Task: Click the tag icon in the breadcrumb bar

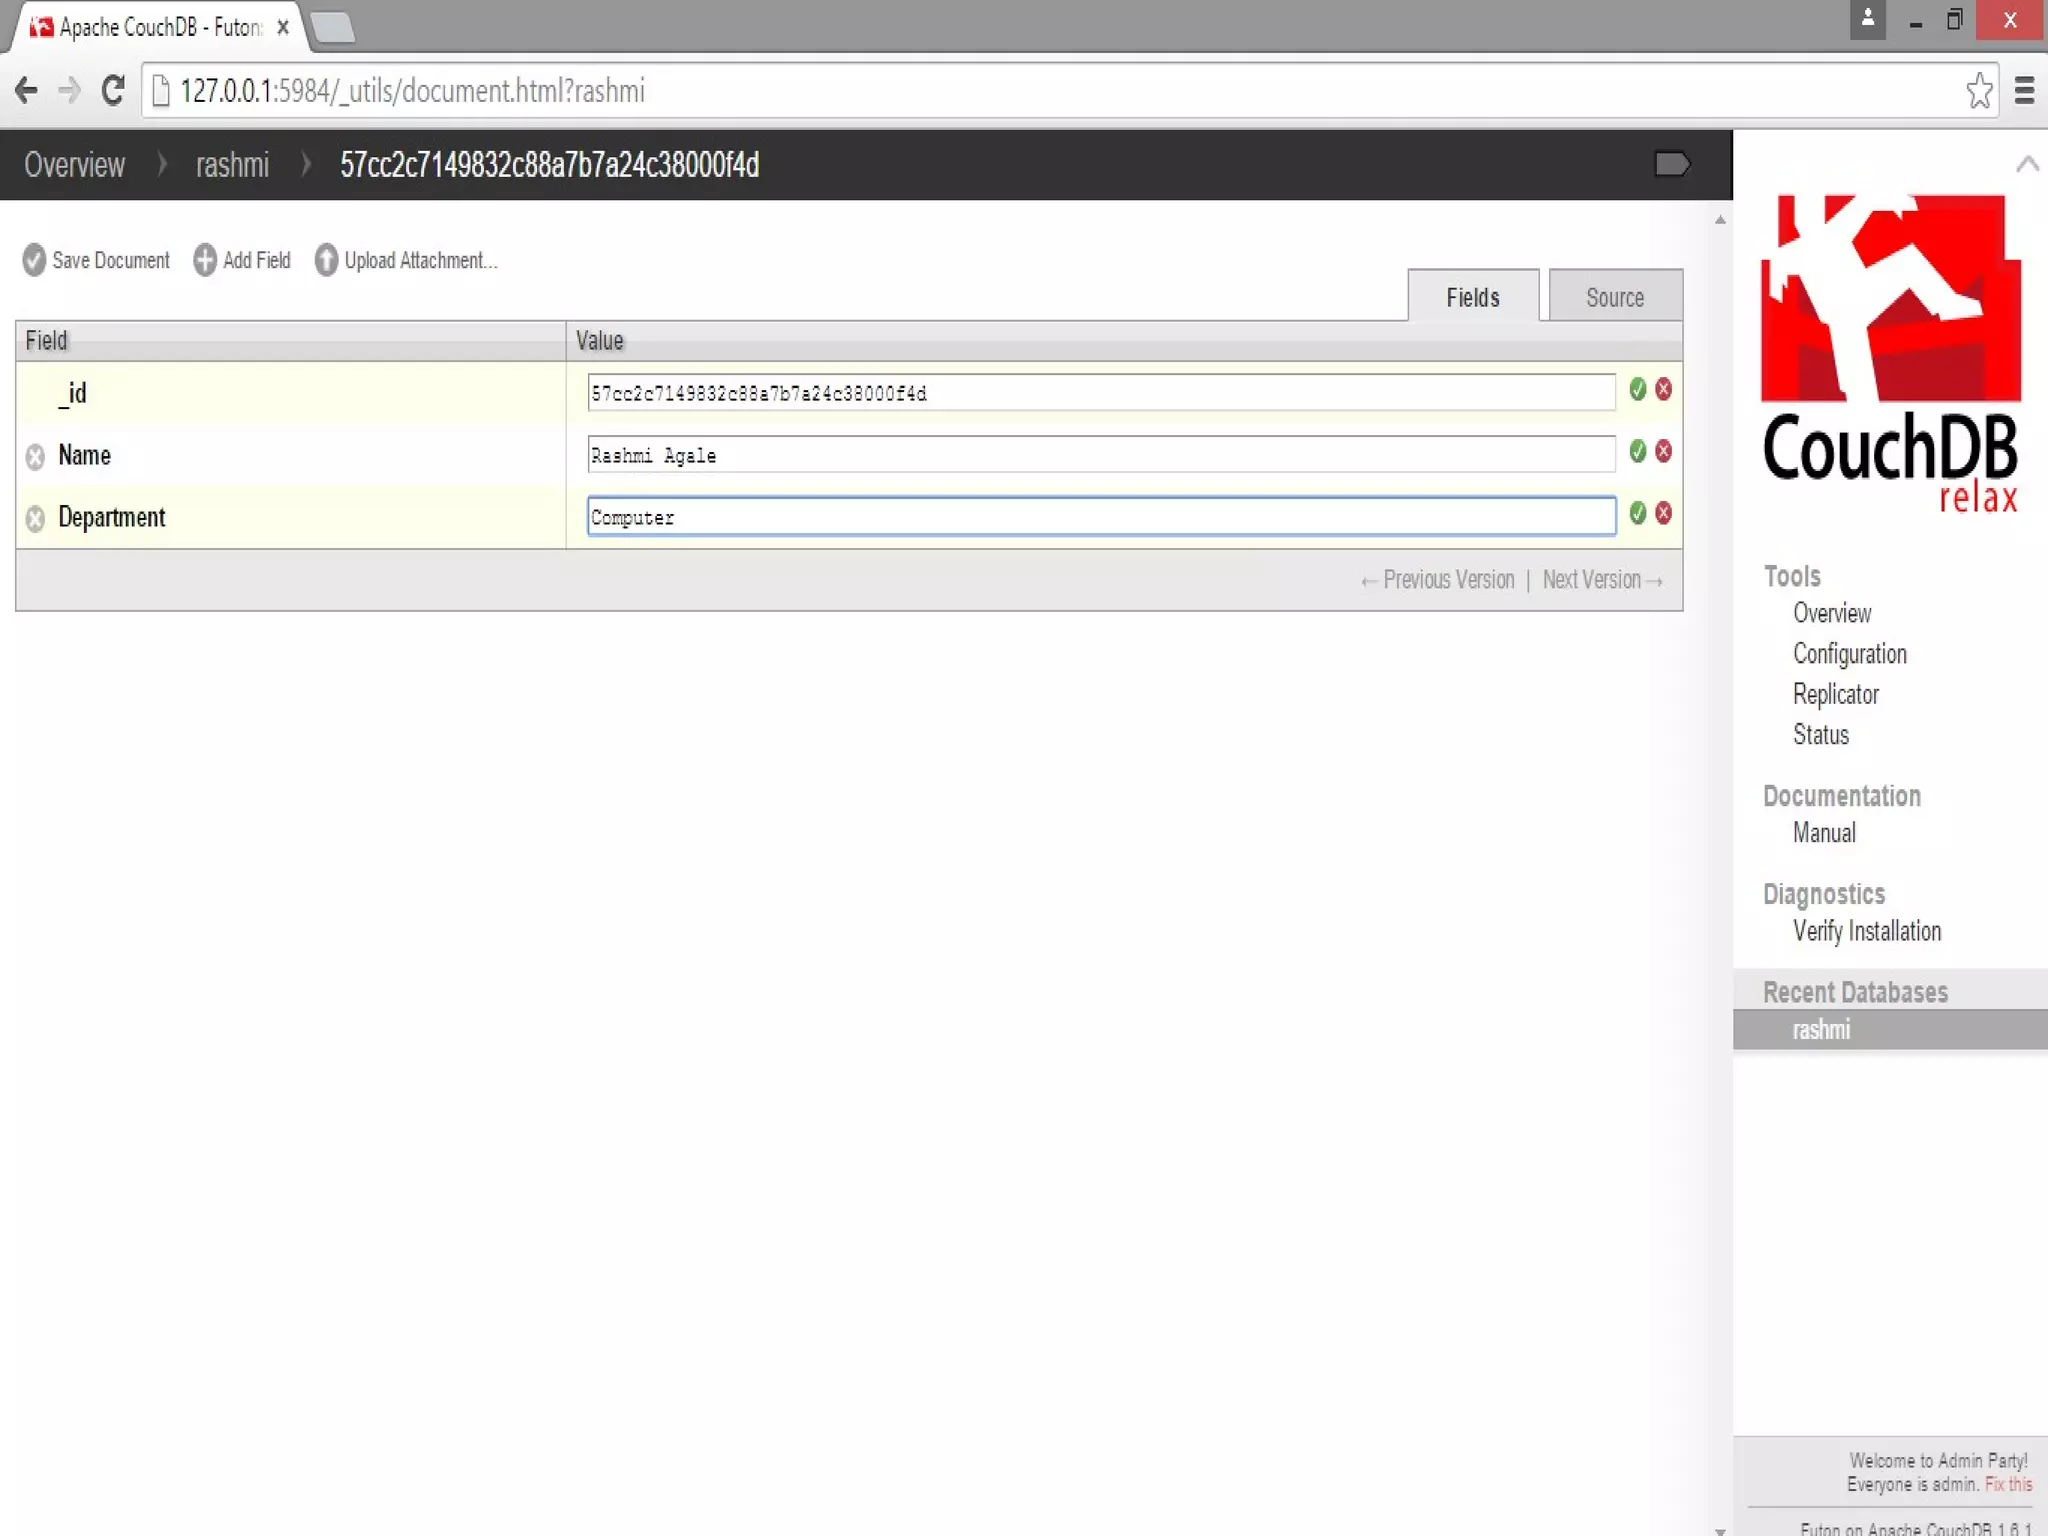Action: (1671, 164)
